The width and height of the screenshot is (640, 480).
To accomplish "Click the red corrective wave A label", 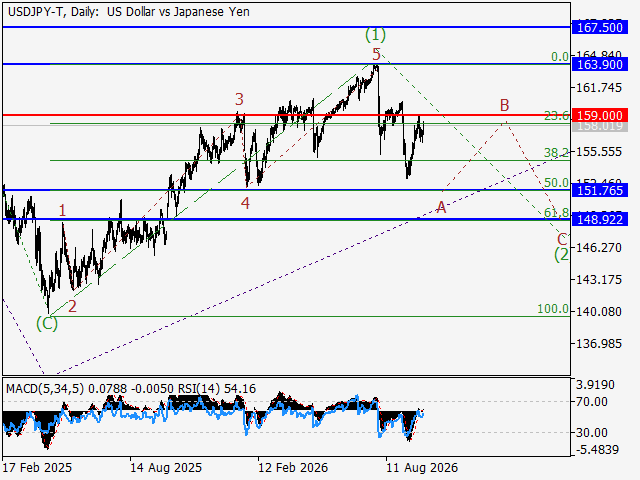I will (441, 208).
